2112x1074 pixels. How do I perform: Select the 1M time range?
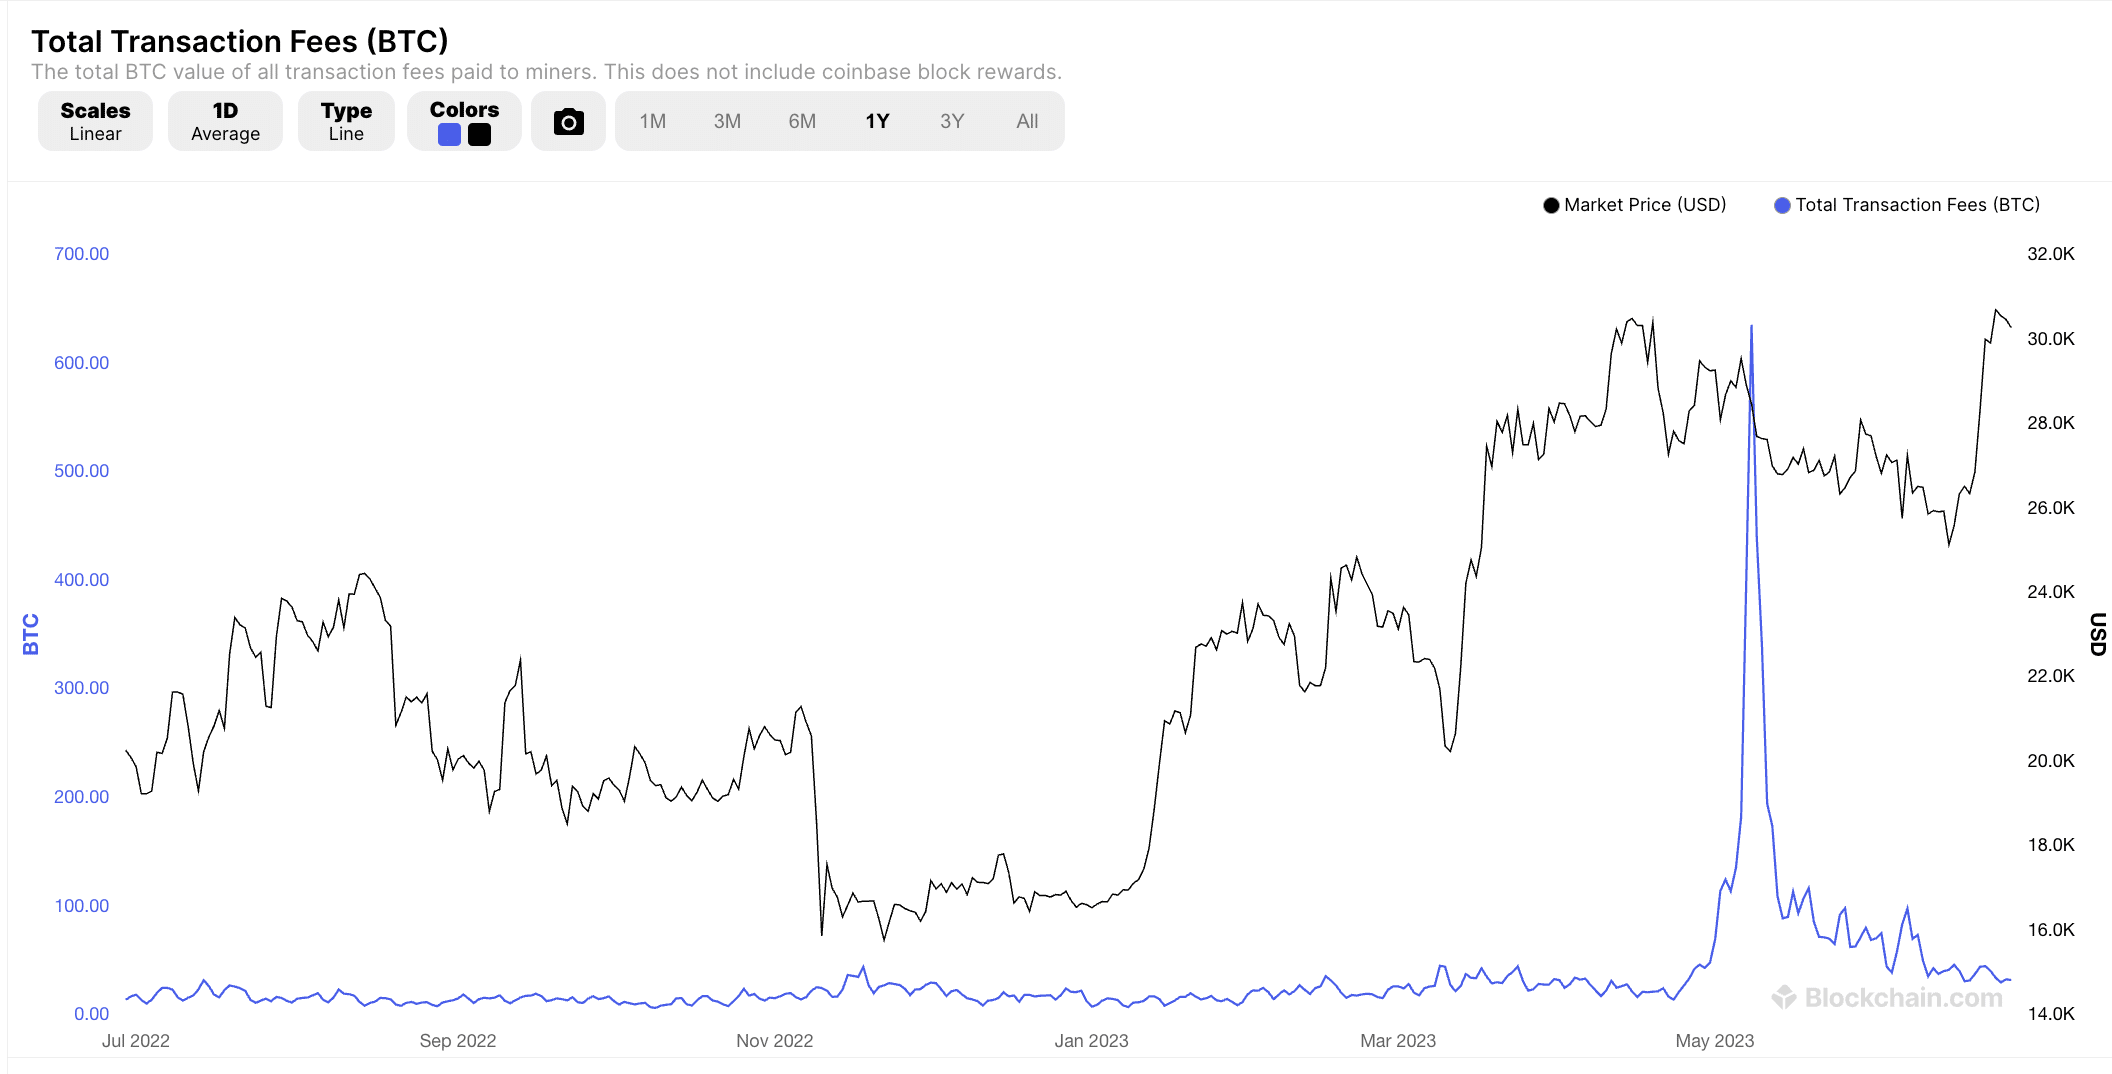pyautogui.click(x=653, y=121)
